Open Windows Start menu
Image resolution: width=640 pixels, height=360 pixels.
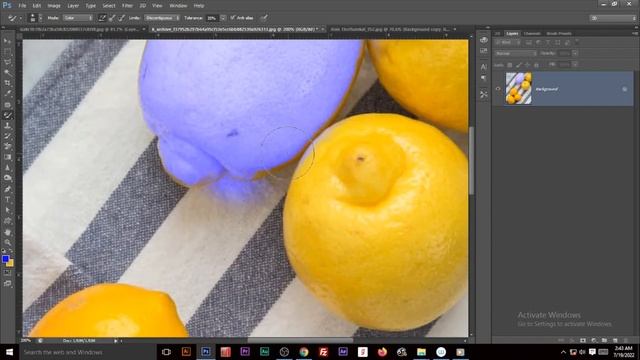[9, 352]
